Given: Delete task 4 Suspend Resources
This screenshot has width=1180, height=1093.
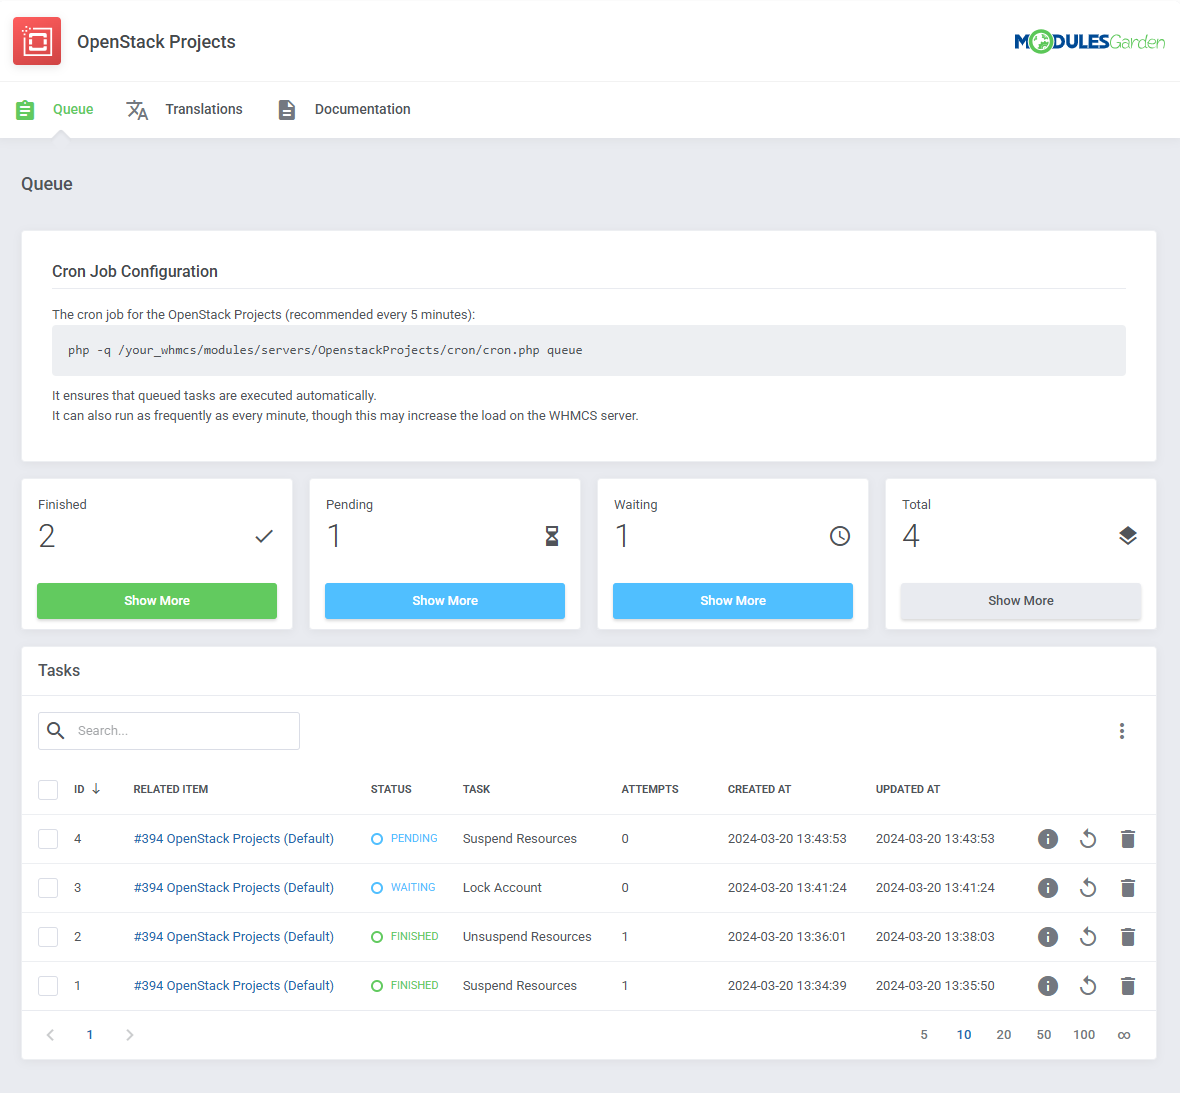Looking at the screenshot, I should click(x=1127, y=839).
